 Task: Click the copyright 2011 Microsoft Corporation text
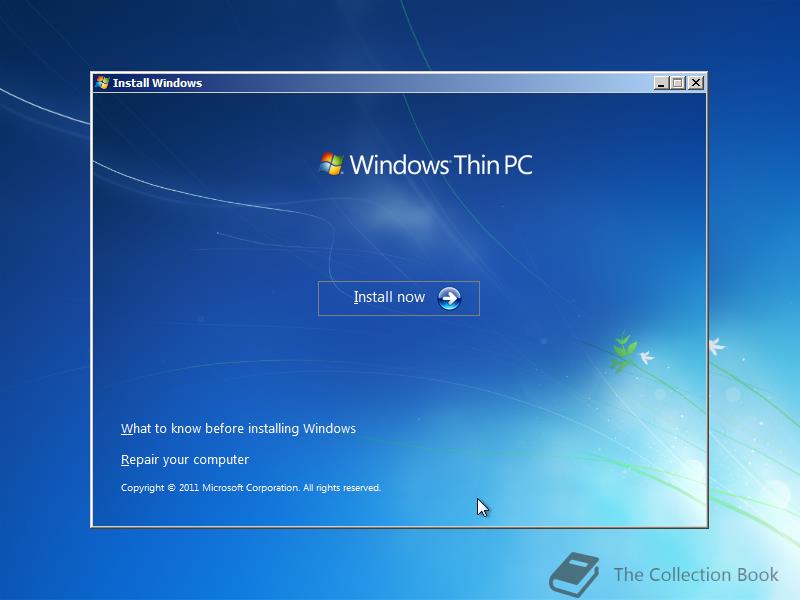click(x=251, y=488)
